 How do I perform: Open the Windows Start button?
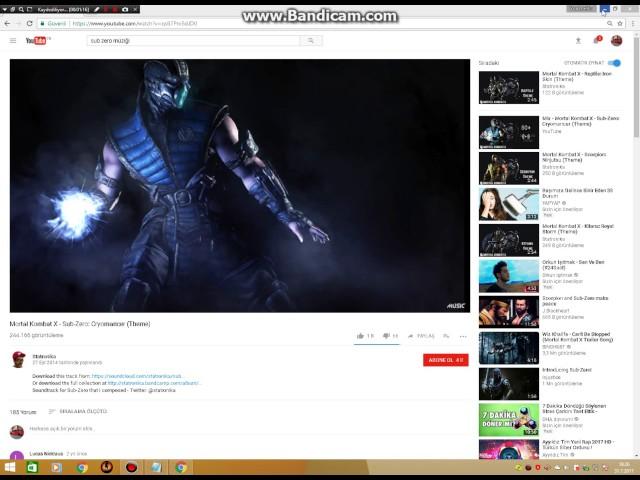tap(9, 467)
